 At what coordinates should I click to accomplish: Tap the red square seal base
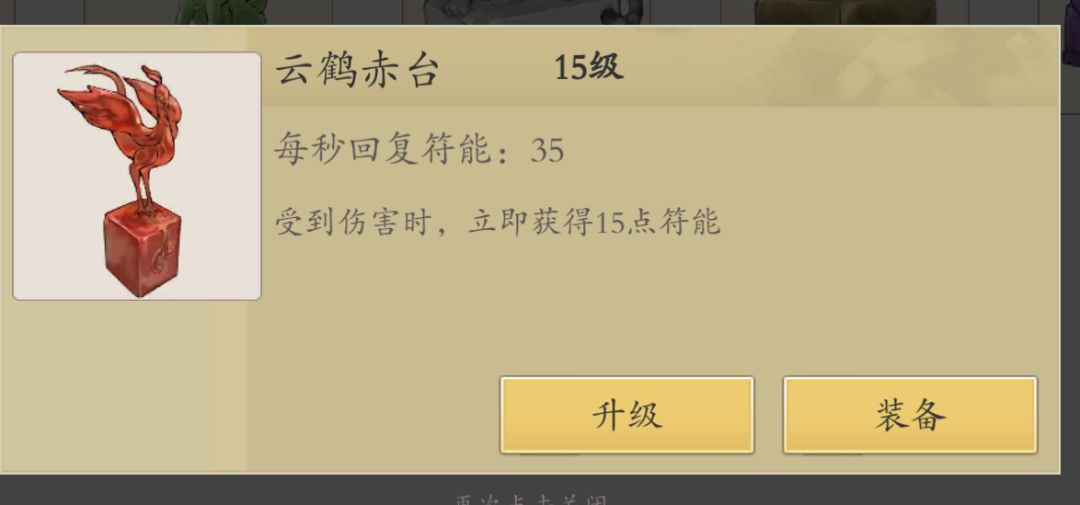(x=143, y=250)
